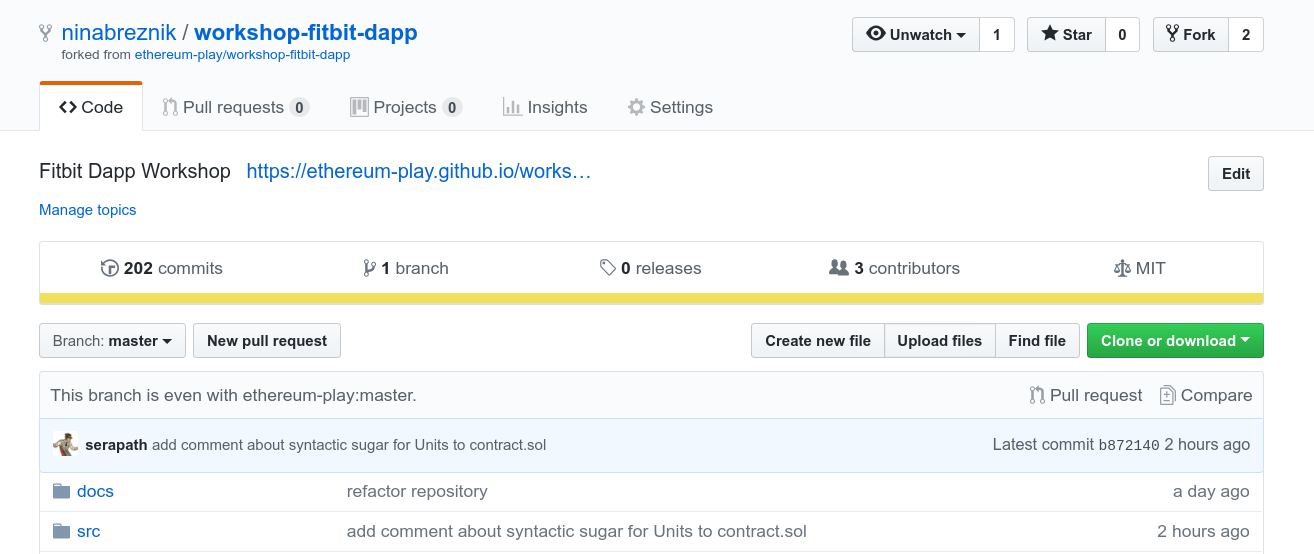Click the people icon beside 3 contributors
This screenshot has height=554, width=1314.
coord(839,268)
